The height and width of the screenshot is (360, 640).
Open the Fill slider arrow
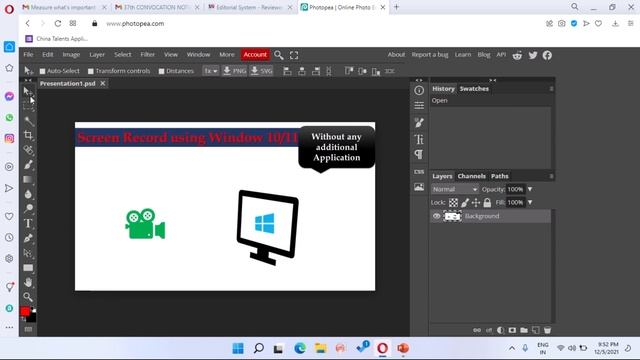pyautogui.click(x=530, y=202)
